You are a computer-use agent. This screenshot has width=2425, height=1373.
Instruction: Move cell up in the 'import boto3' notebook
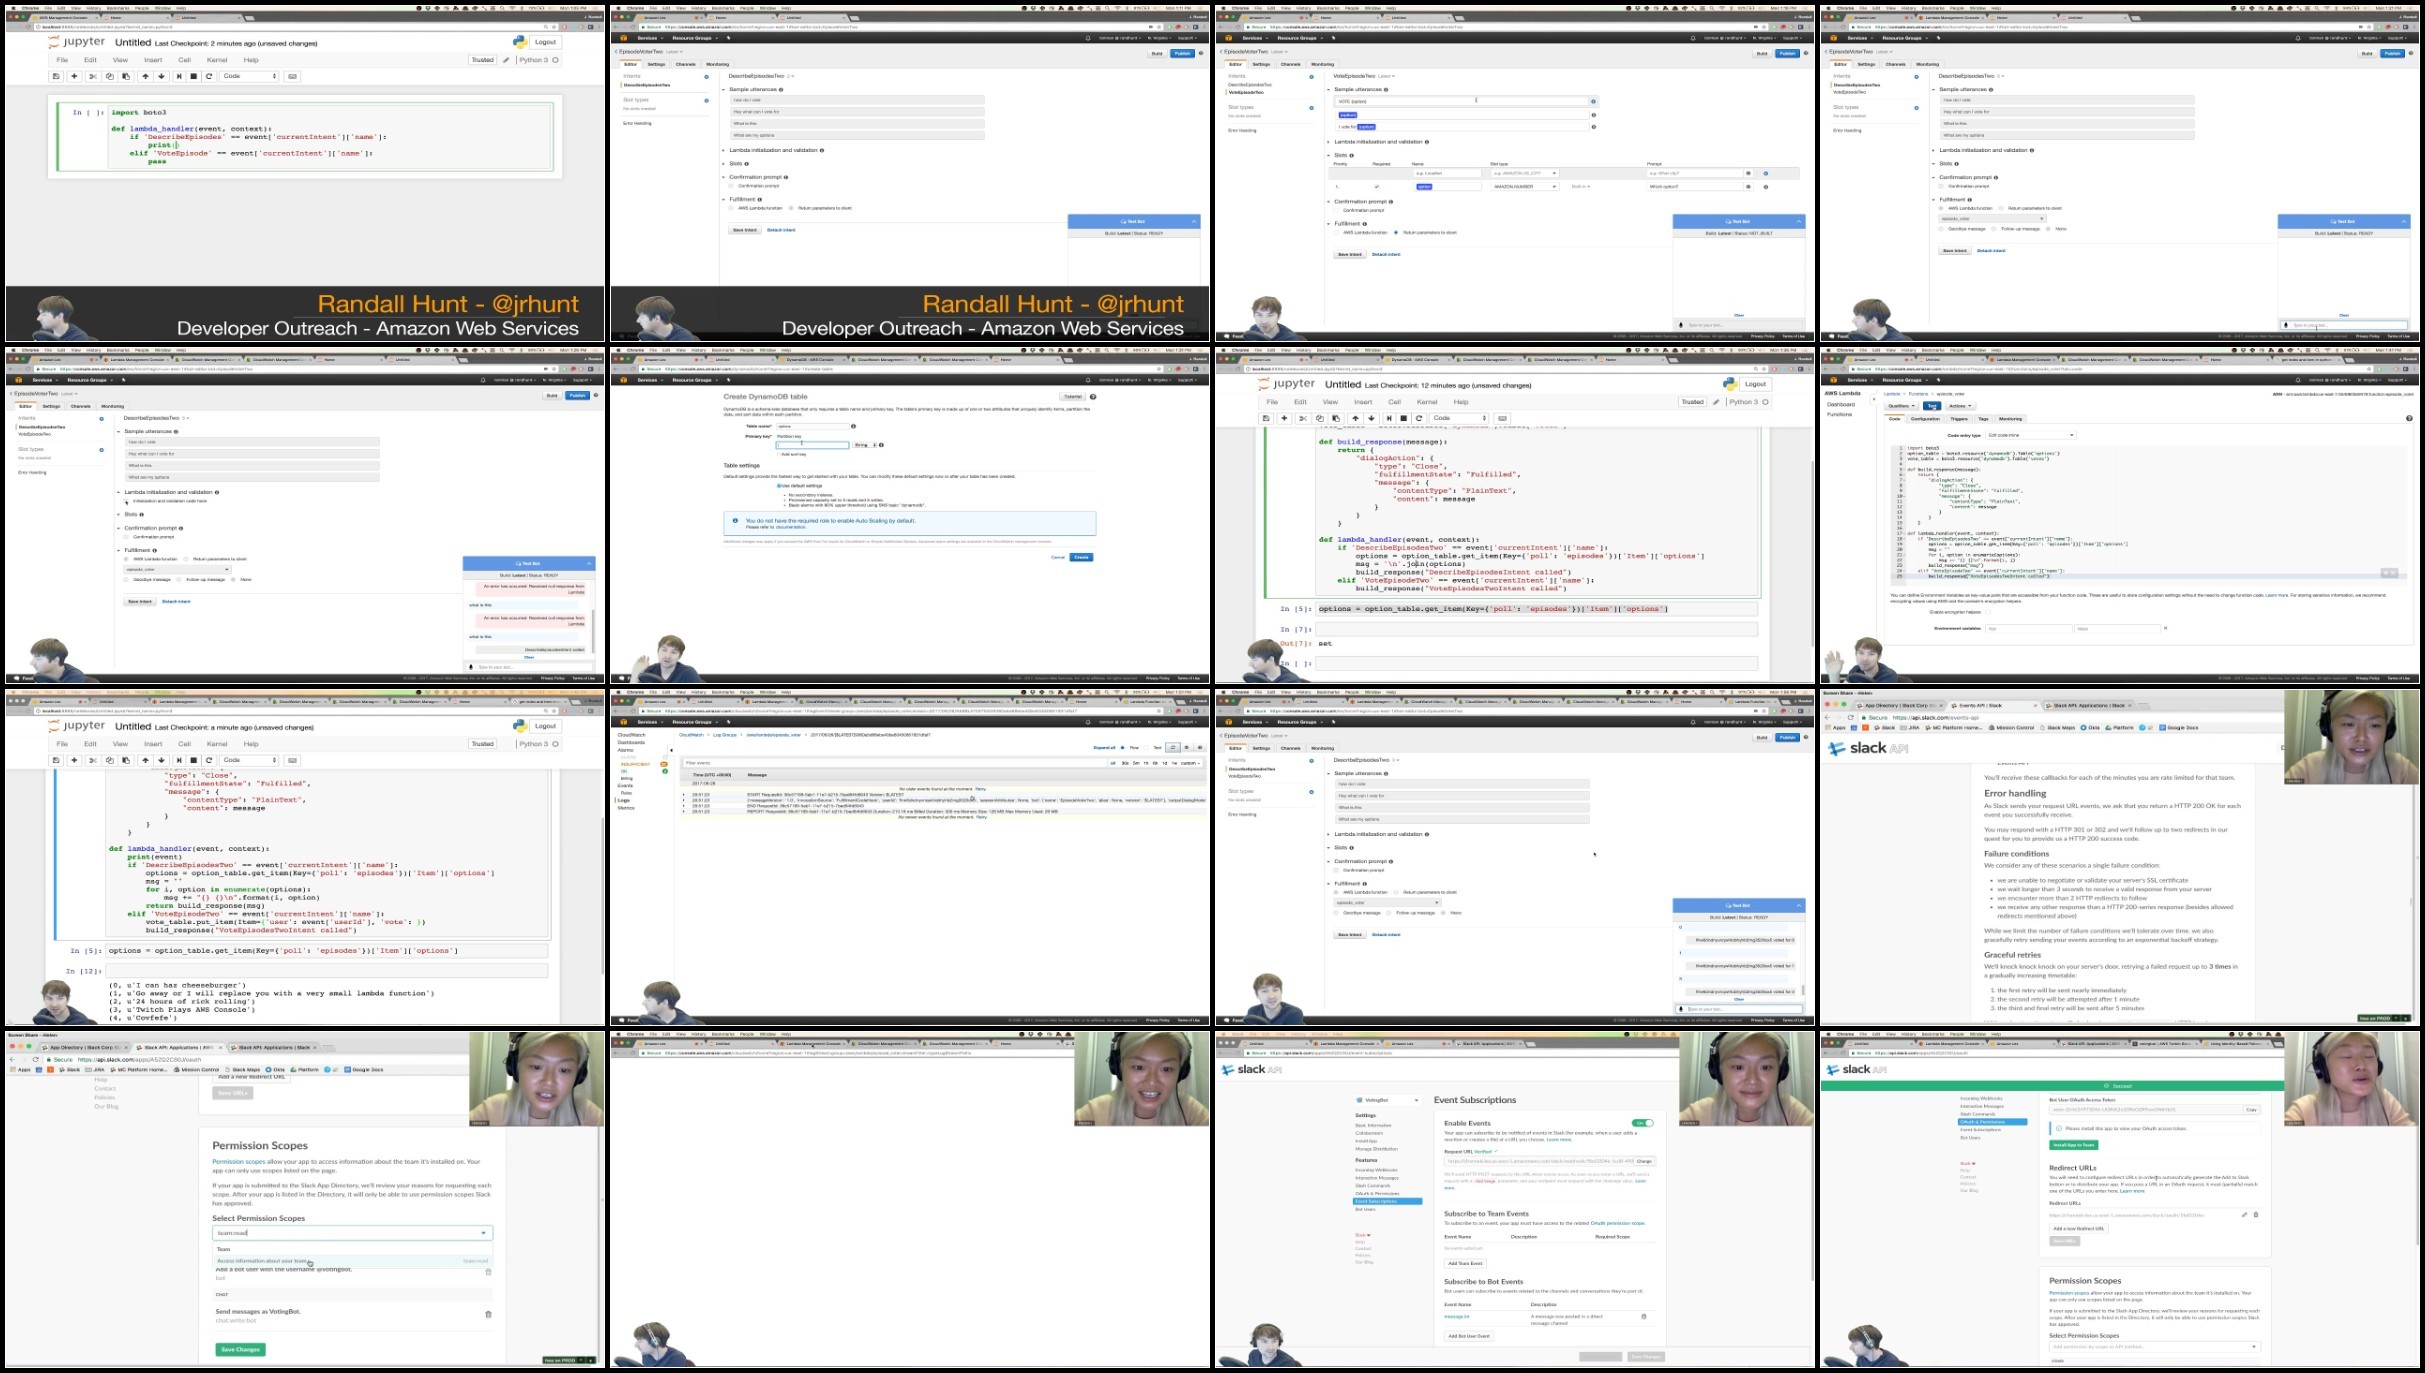tap(145, 76)
